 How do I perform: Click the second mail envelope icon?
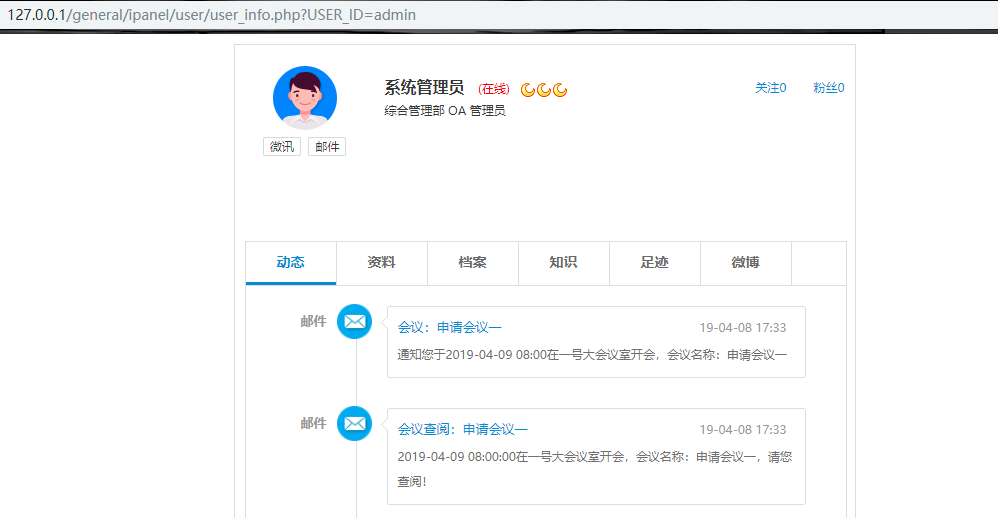coord(354,423)
